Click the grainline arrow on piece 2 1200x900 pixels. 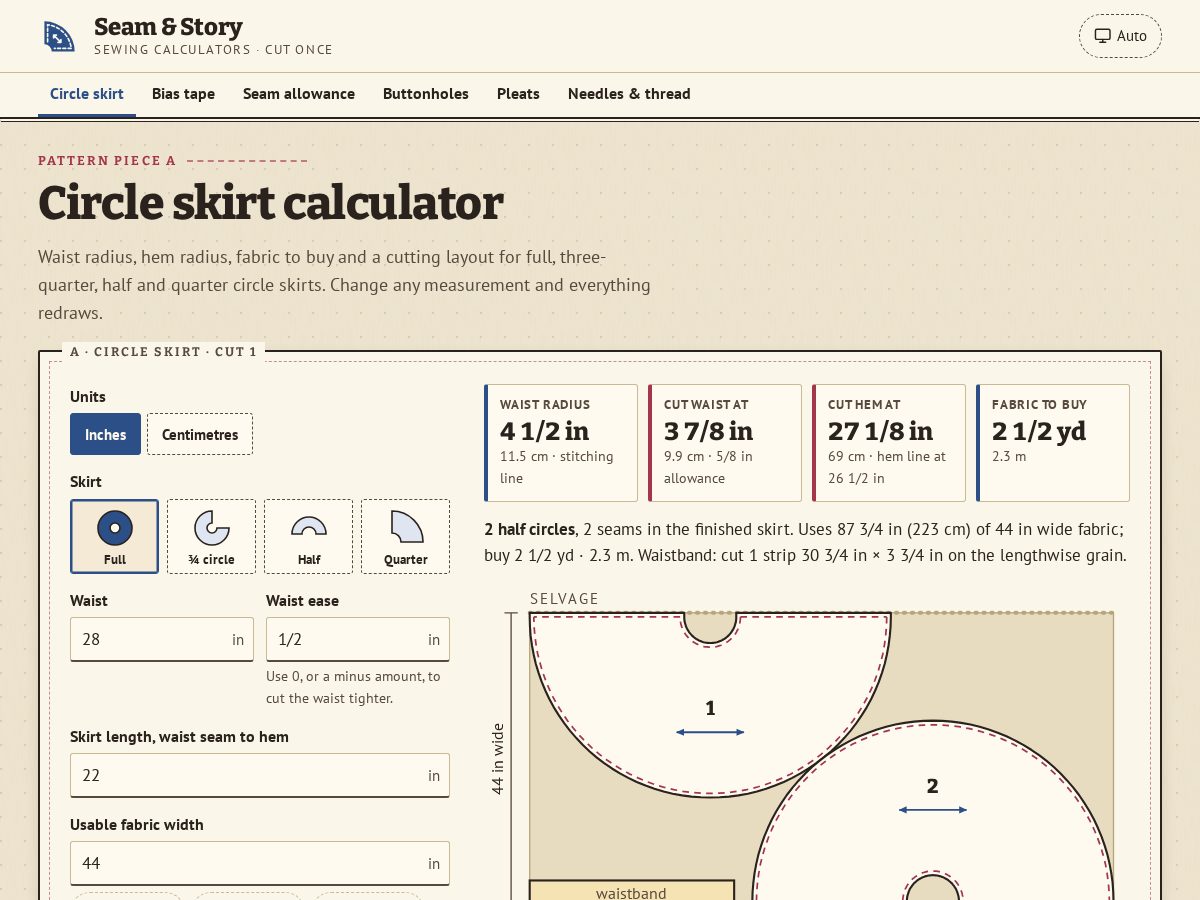coord(932,810)
